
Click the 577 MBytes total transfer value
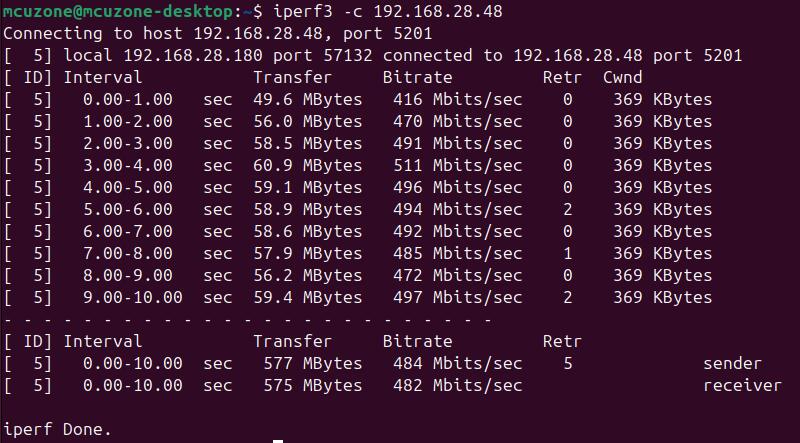313,363
